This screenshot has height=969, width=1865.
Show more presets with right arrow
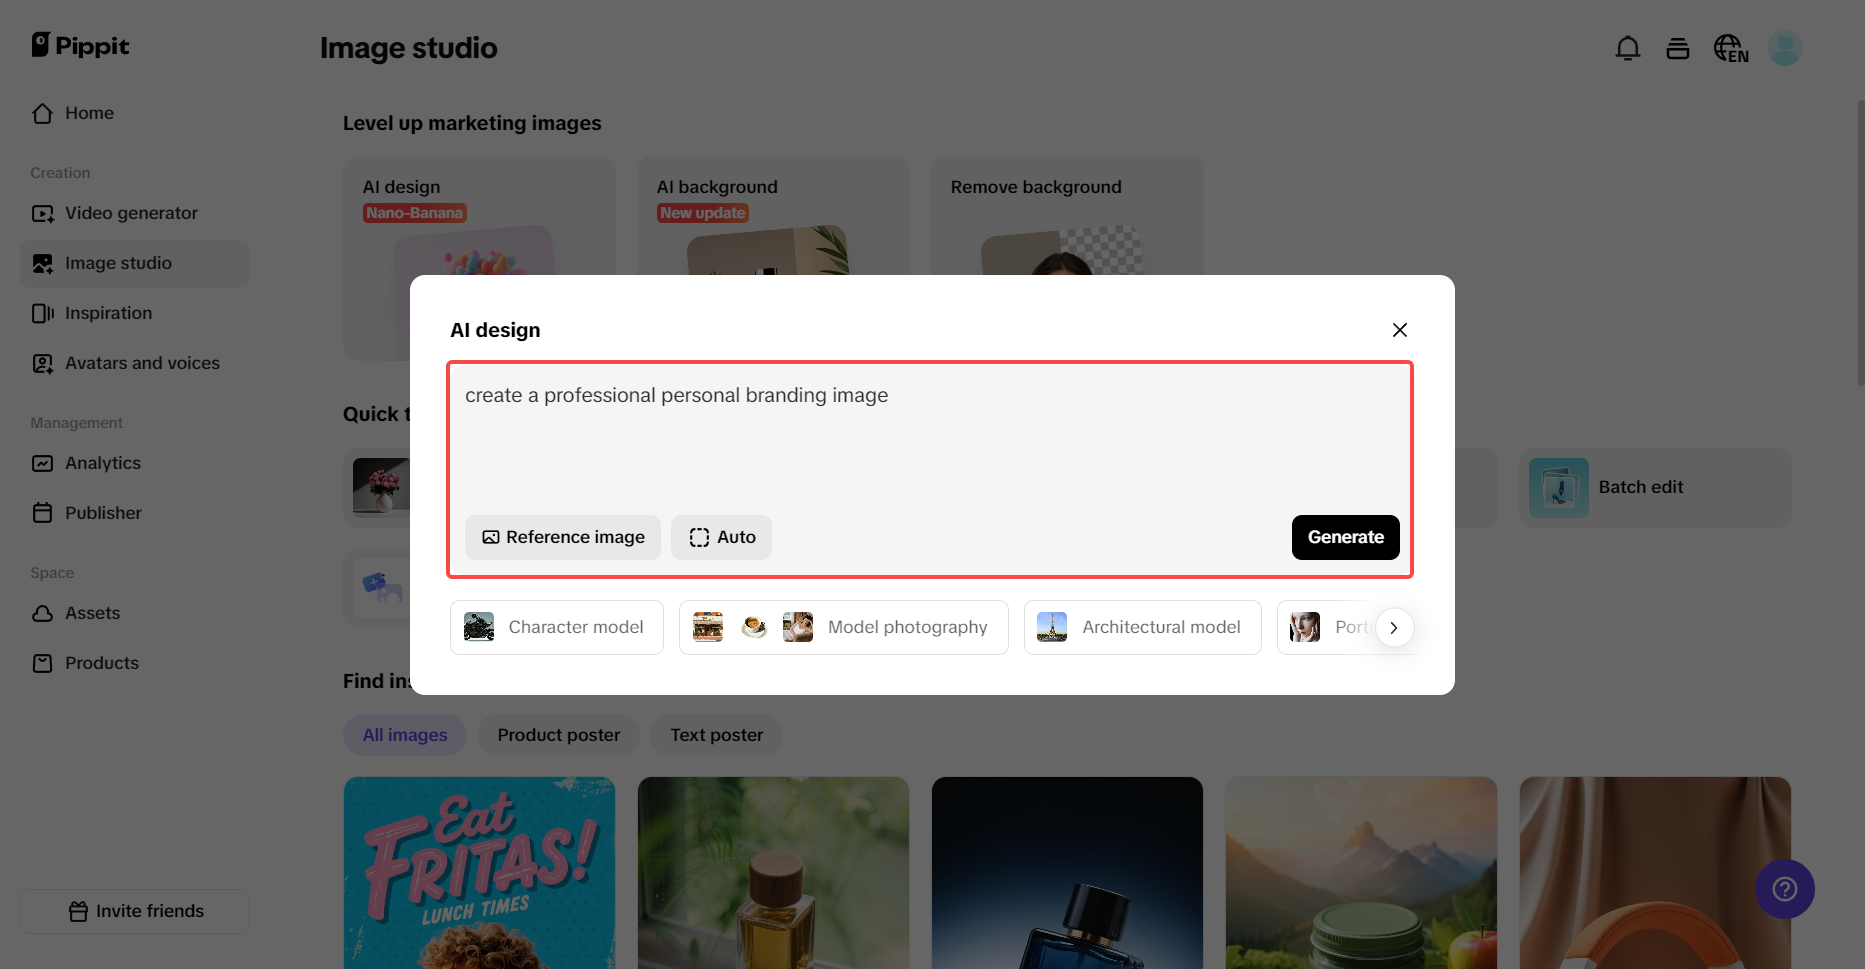click(x=1394, y=628)
